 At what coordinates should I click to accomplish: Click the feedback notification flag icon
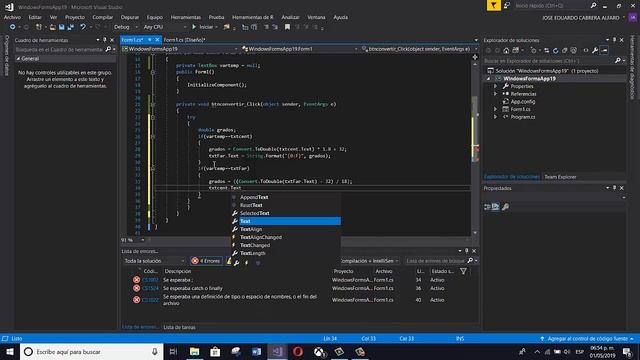click(493, 5)
